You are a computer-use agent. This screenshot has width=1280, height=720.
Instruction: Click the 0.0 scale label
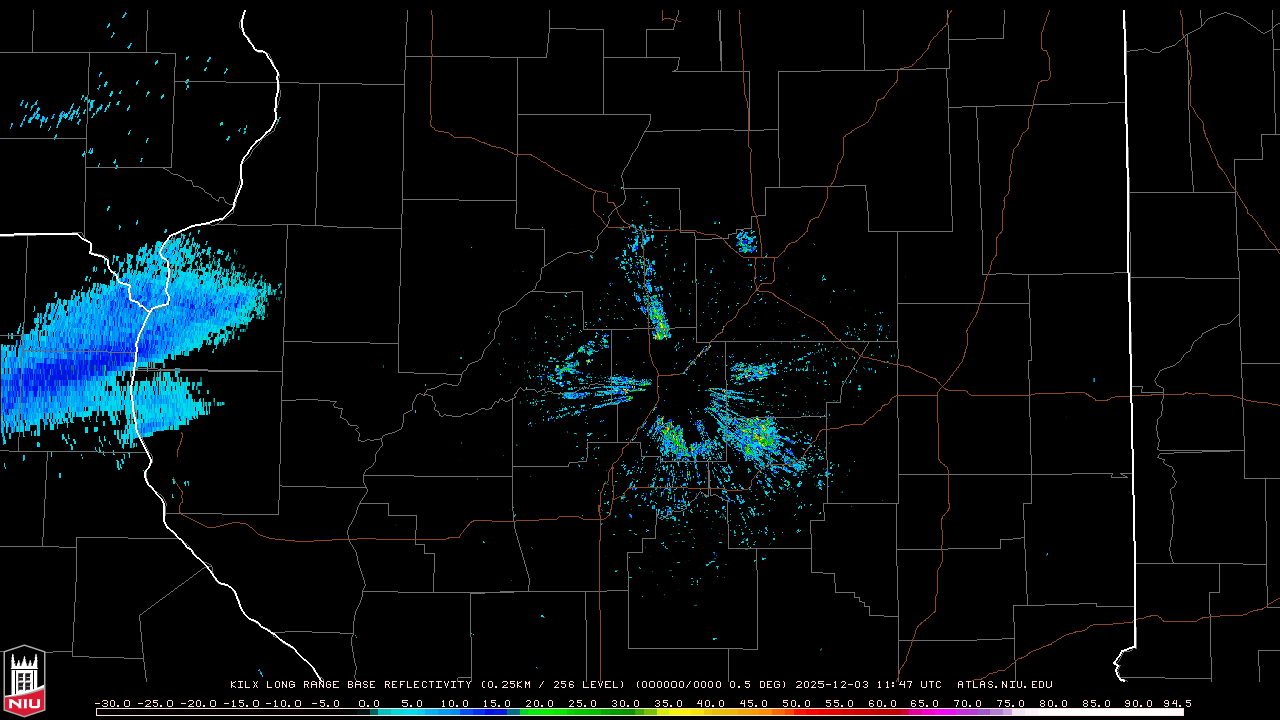(369, 703)
